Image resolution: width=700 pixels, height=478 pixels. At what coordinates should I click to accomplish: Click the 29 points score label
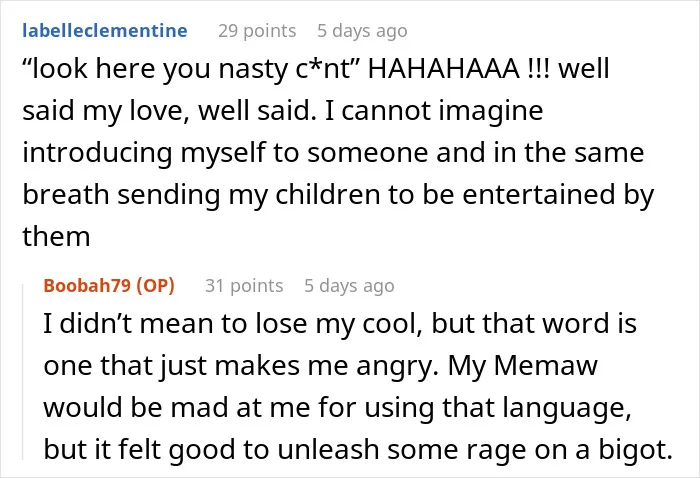257,31
